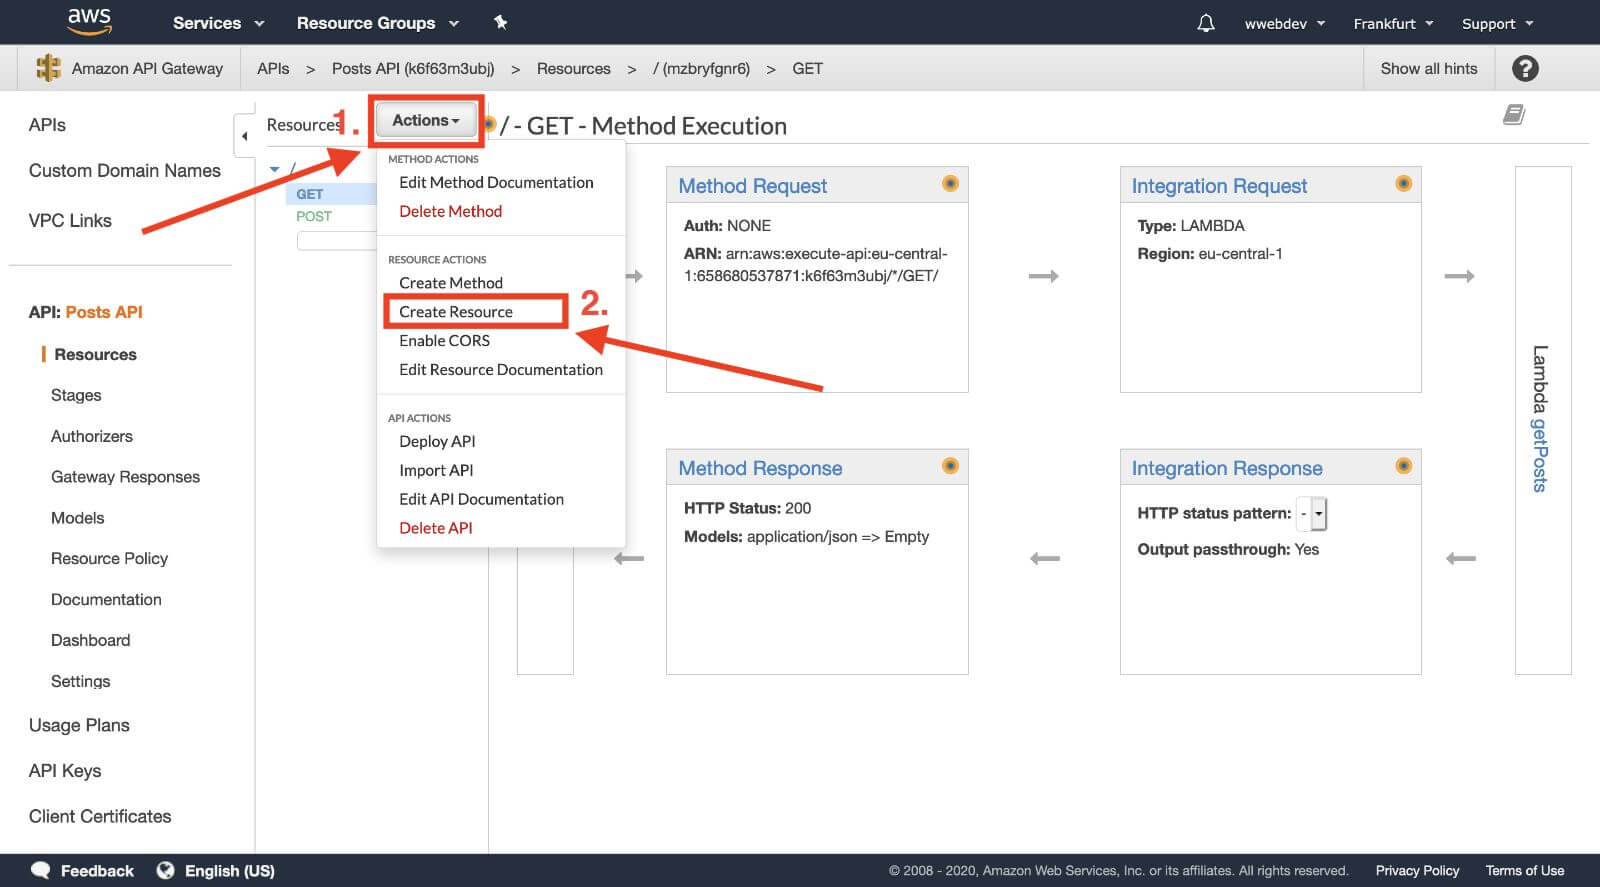Open Settings in sidebar
This screenshot has width=1600, height=887.
[x=80, y=681]
